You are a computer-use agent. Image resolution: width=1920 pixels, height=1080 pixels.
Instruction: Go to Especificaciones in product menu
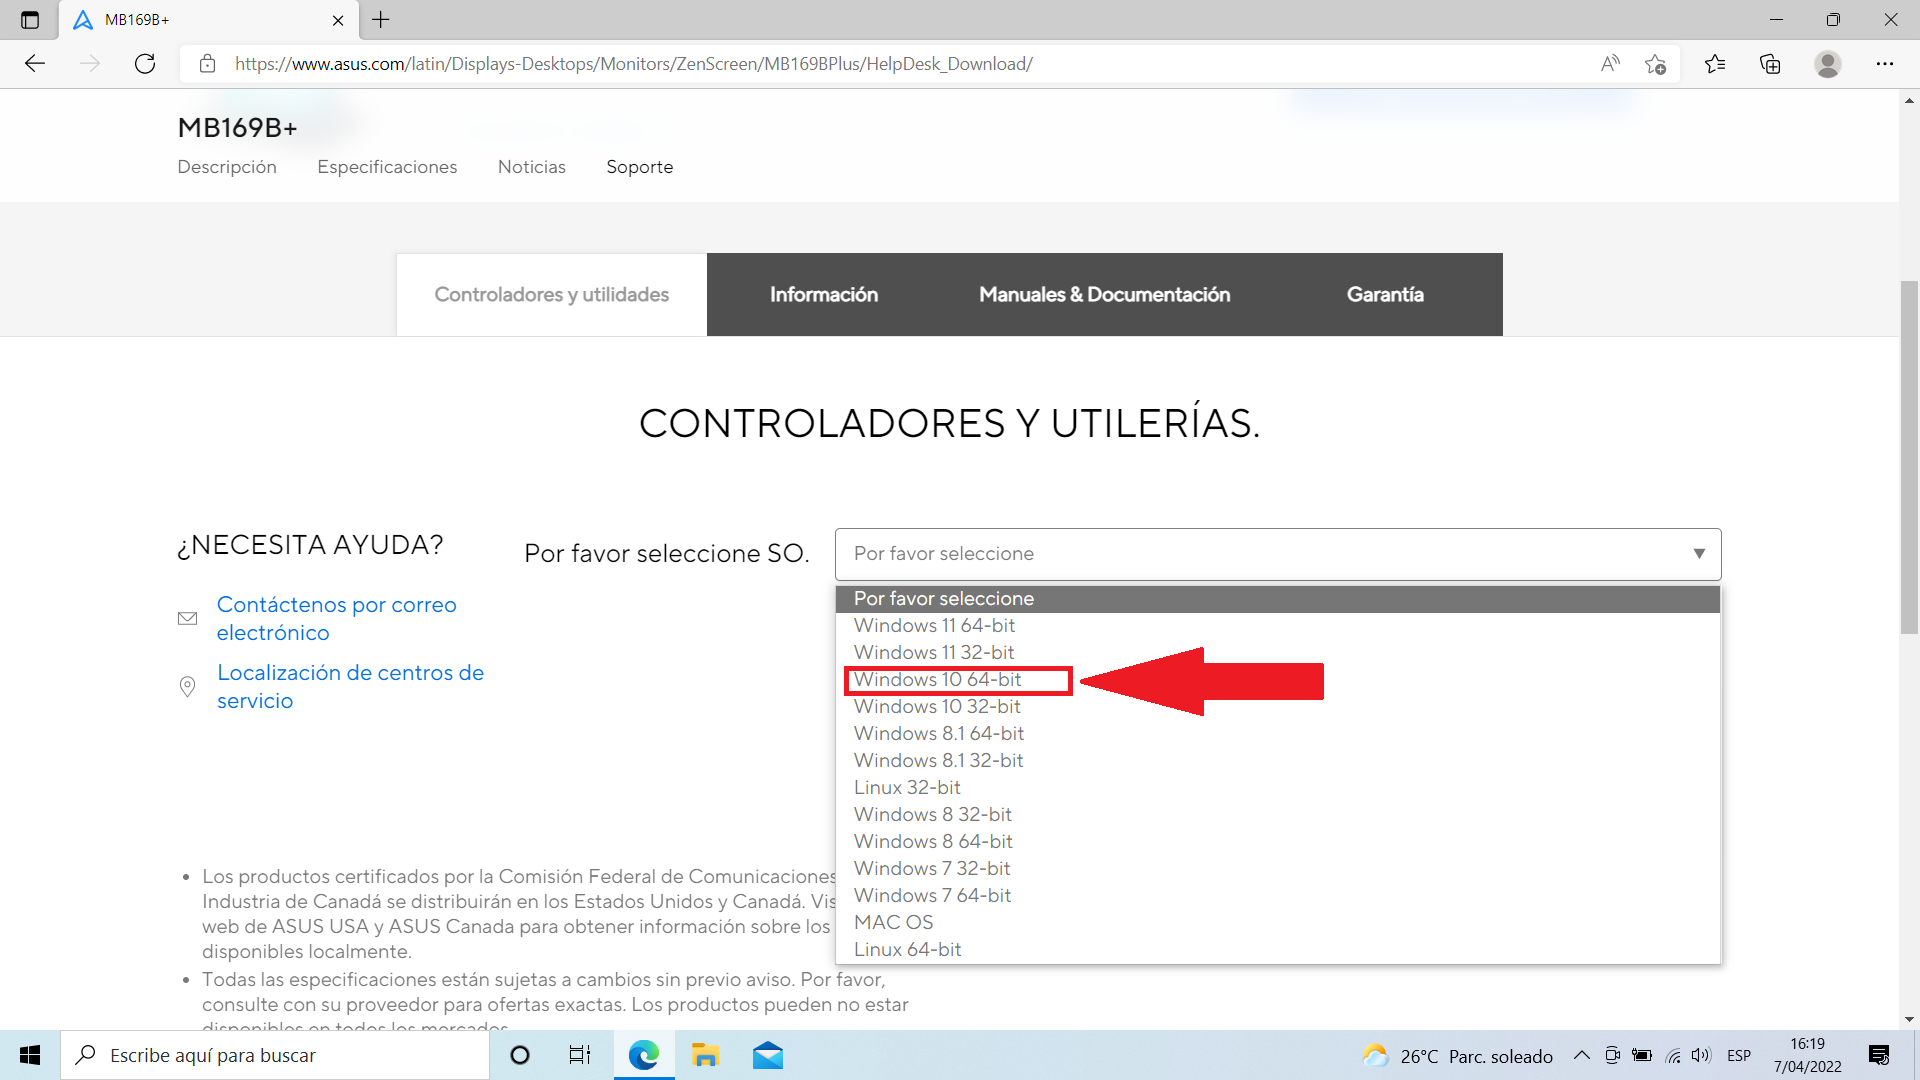[387, 167]
